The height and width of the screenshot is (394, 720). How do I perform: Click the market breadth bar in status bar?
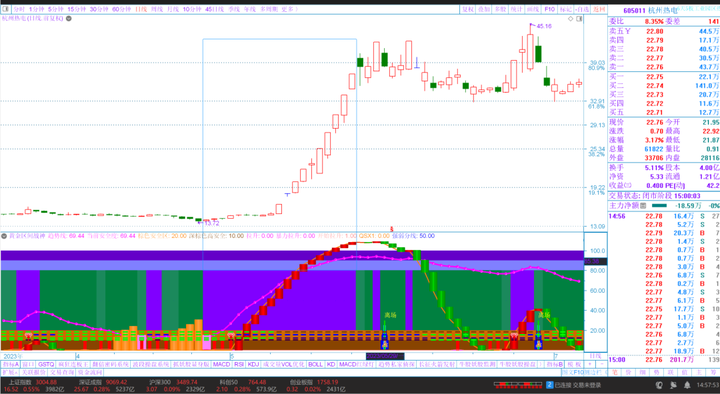pyautogui.click(x=518, y=384)
